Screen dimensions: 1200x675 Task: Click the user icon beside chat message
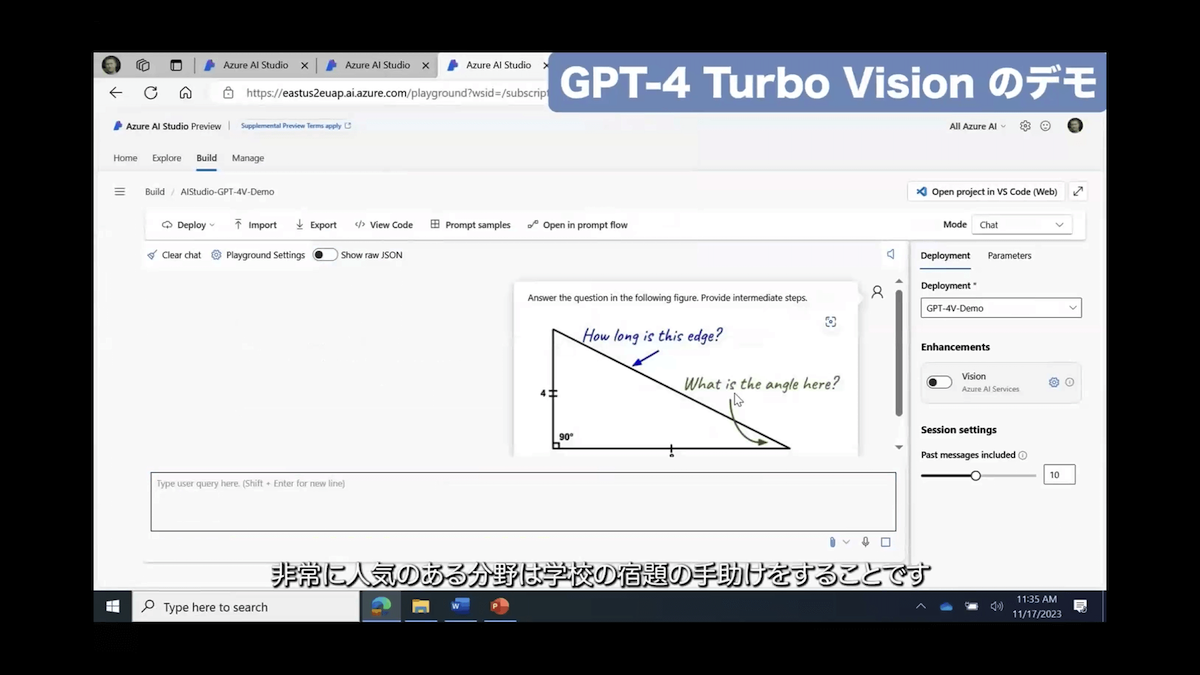coord(877,292)
